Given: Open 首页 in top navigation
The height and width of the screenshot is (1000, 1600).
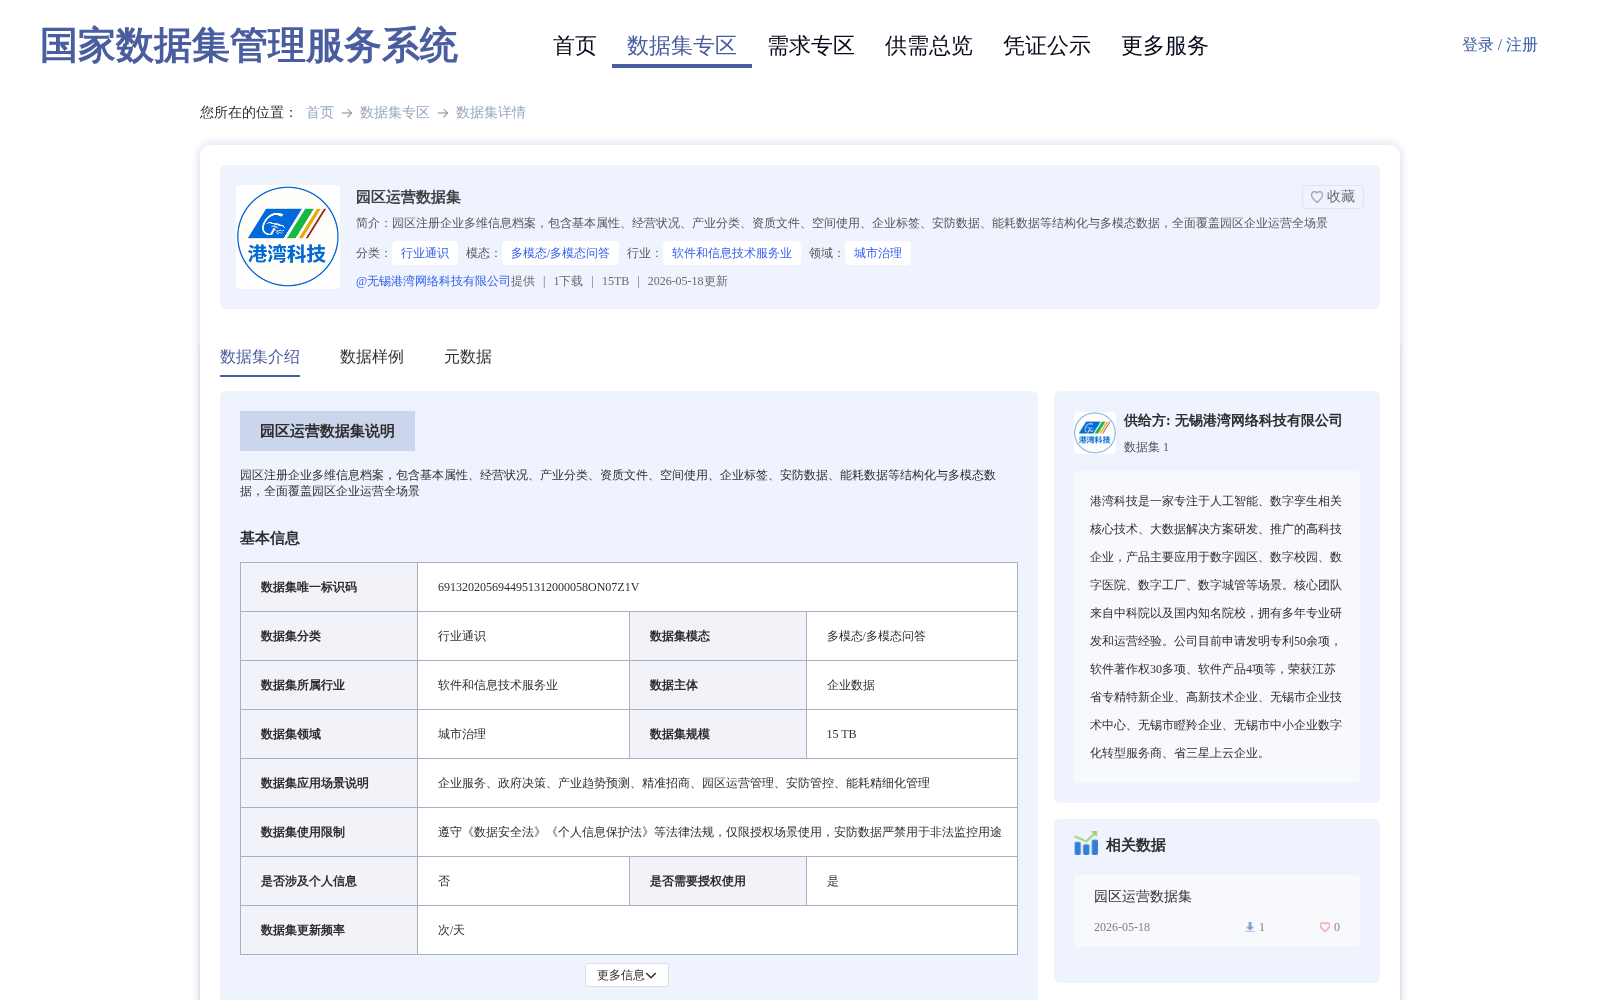Looking at the screenshot, I should (575, 46).
